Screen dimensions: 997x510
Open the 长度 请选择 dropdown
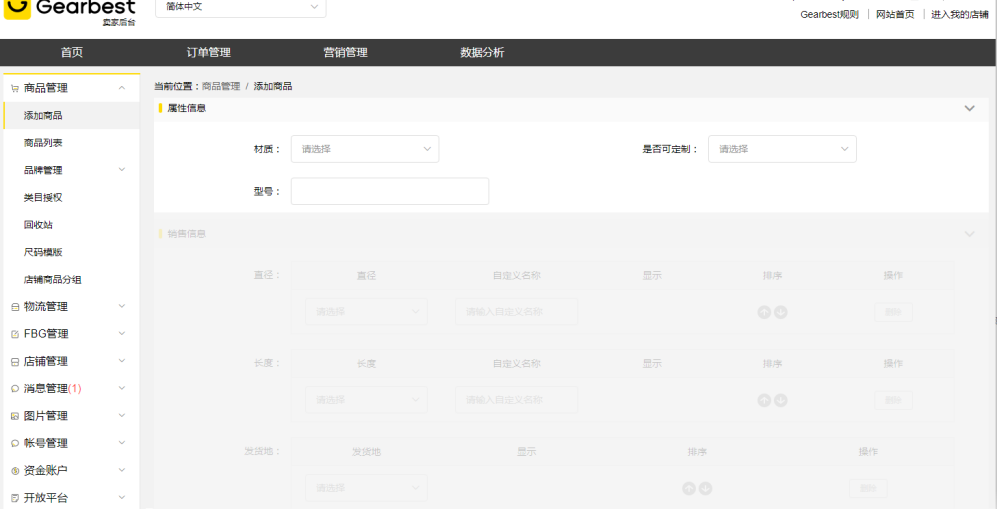[366, 399]
